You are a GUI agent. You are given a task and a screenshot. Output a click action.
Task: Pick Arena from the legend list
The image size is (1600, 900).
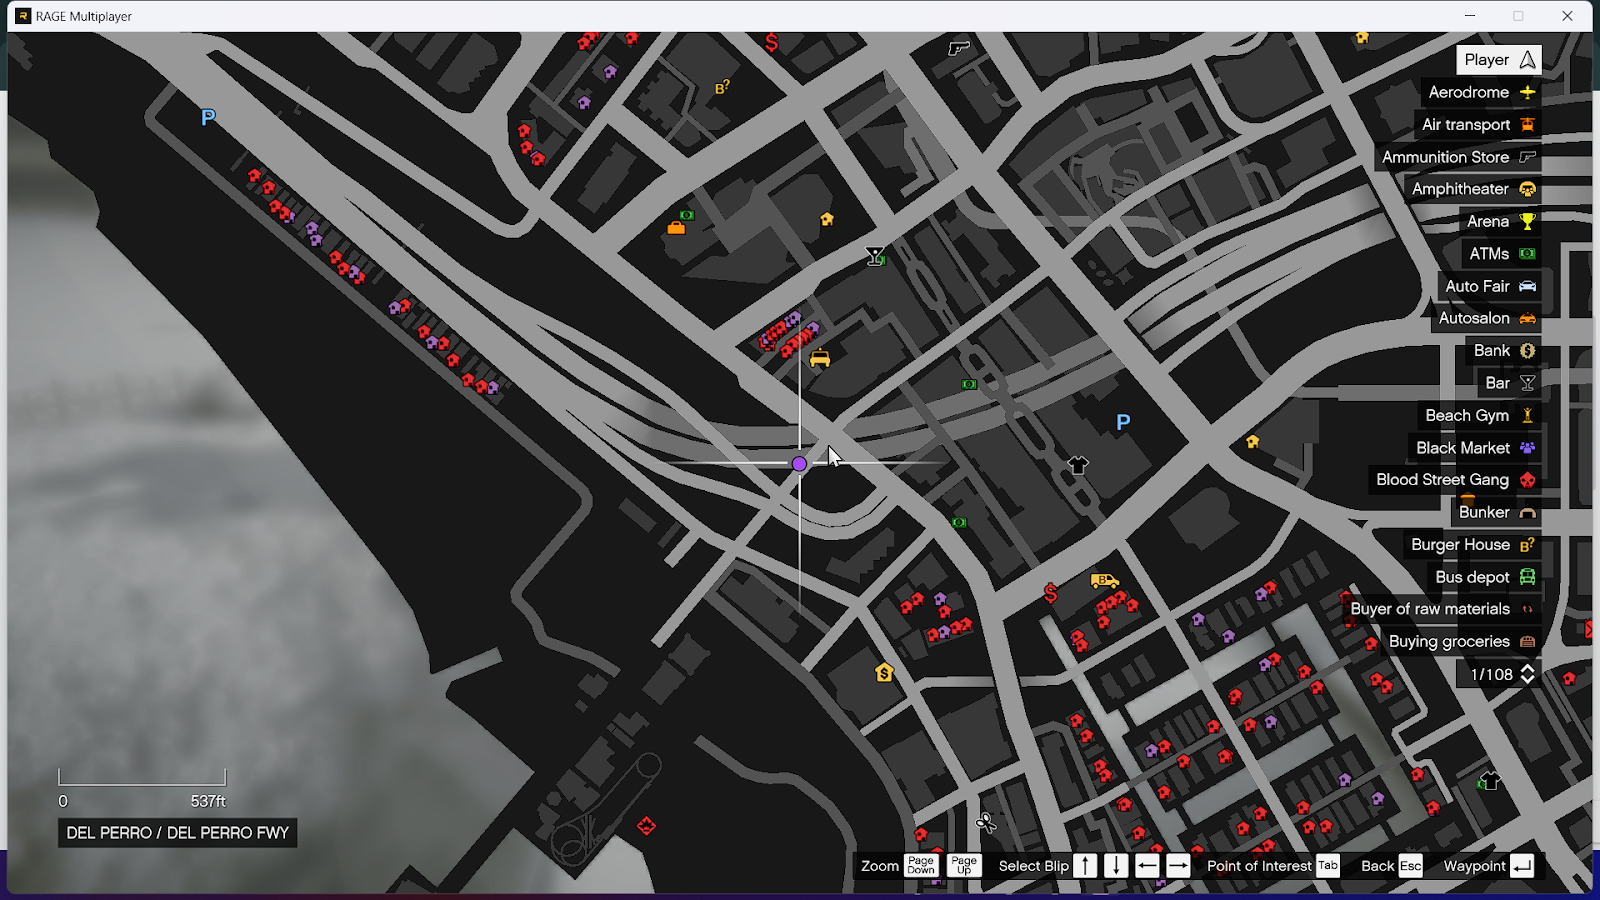[1500, 222]
